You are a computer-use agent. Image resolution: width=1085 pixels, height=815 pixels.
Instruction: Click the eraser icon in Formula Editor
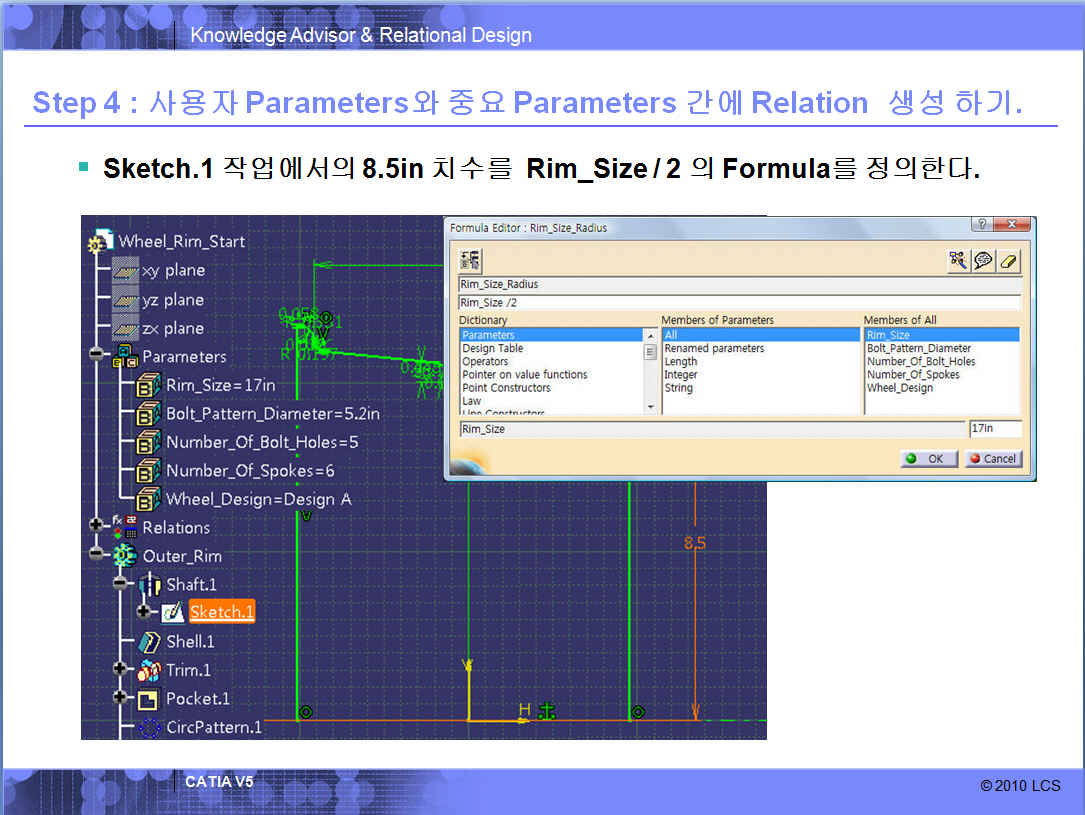(x=1009, y=260)
